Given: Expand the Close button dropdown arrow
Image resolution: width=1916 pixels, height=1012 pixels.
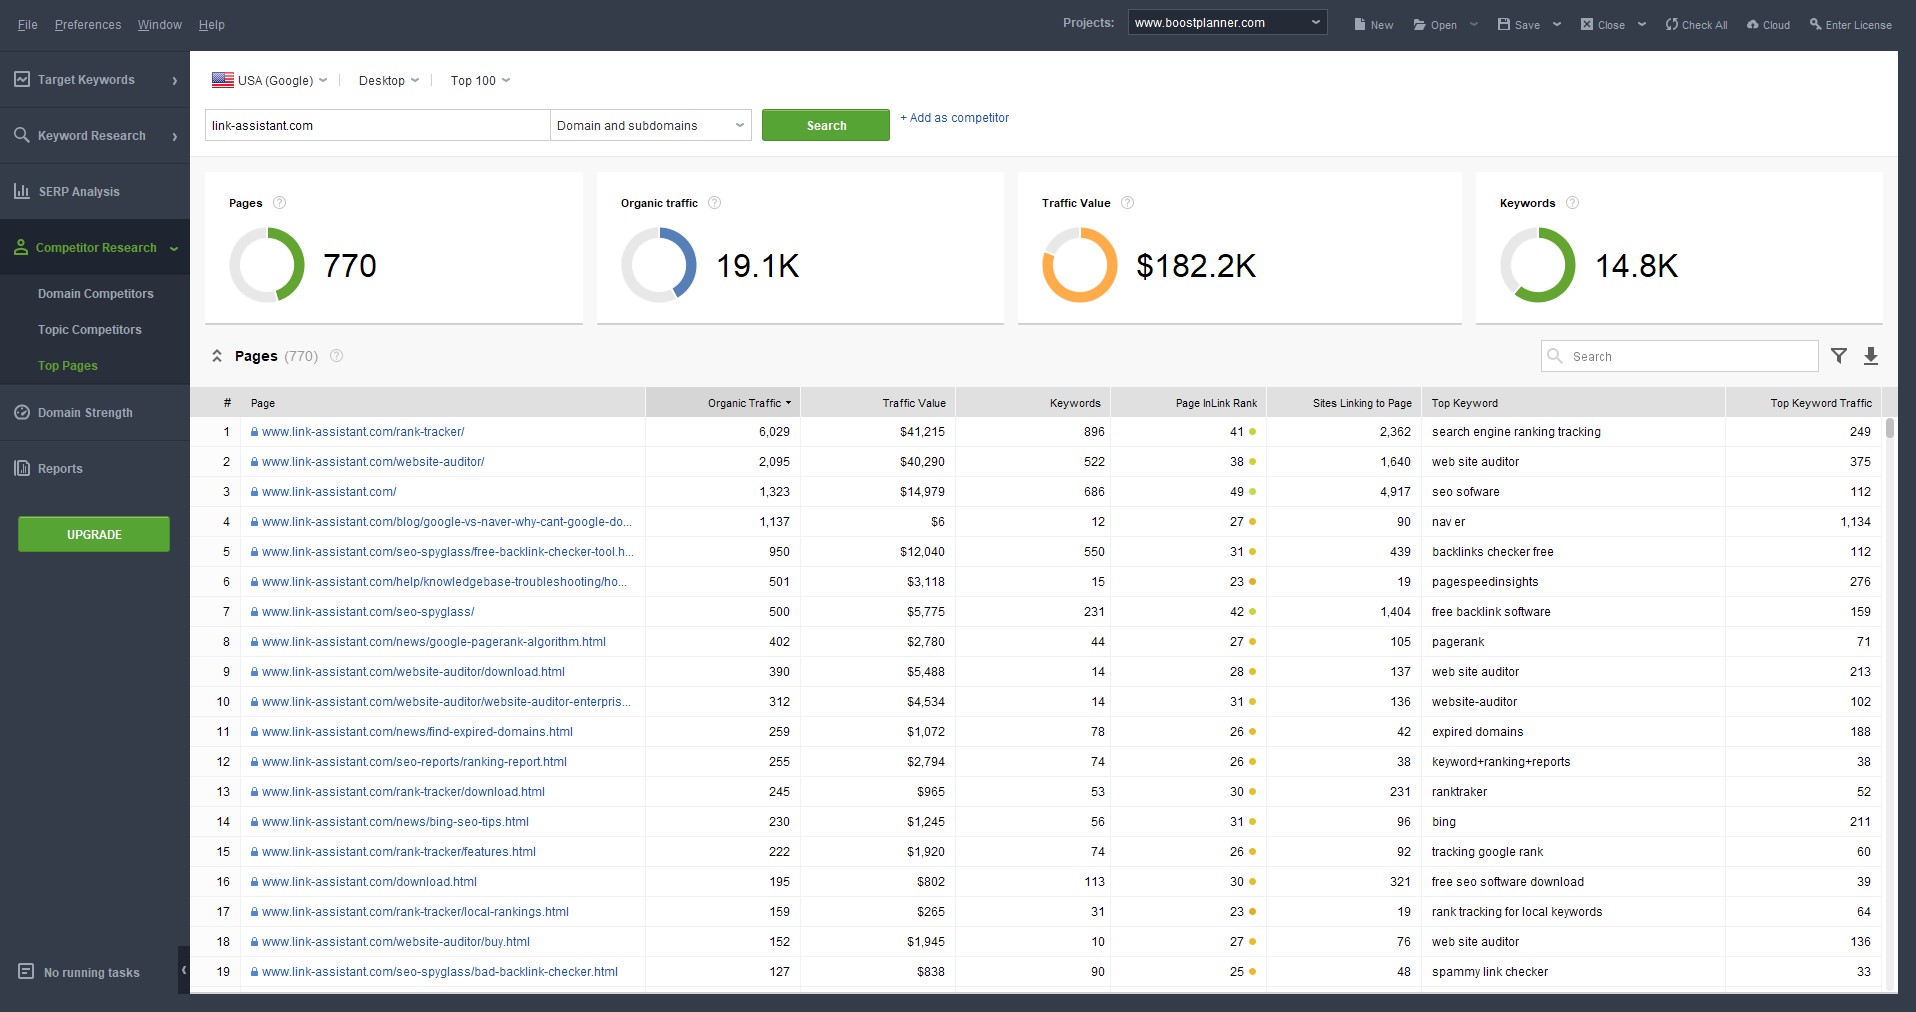Looking at the screenshot, I should coord(1641,24).
